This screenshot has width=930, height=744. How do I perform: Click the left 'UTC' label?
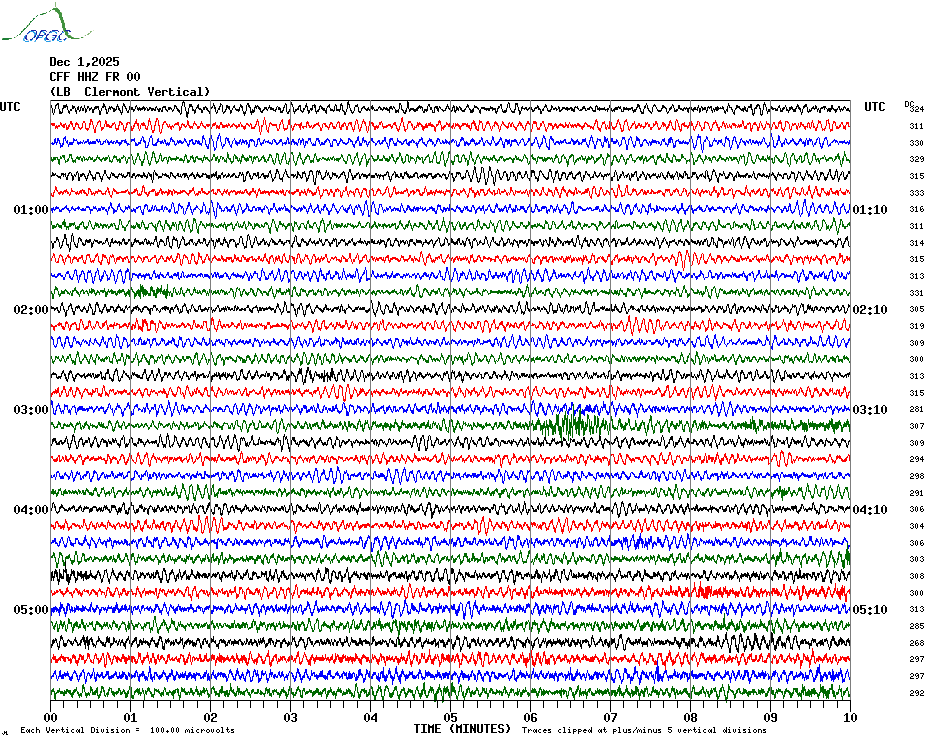point(10,107)
